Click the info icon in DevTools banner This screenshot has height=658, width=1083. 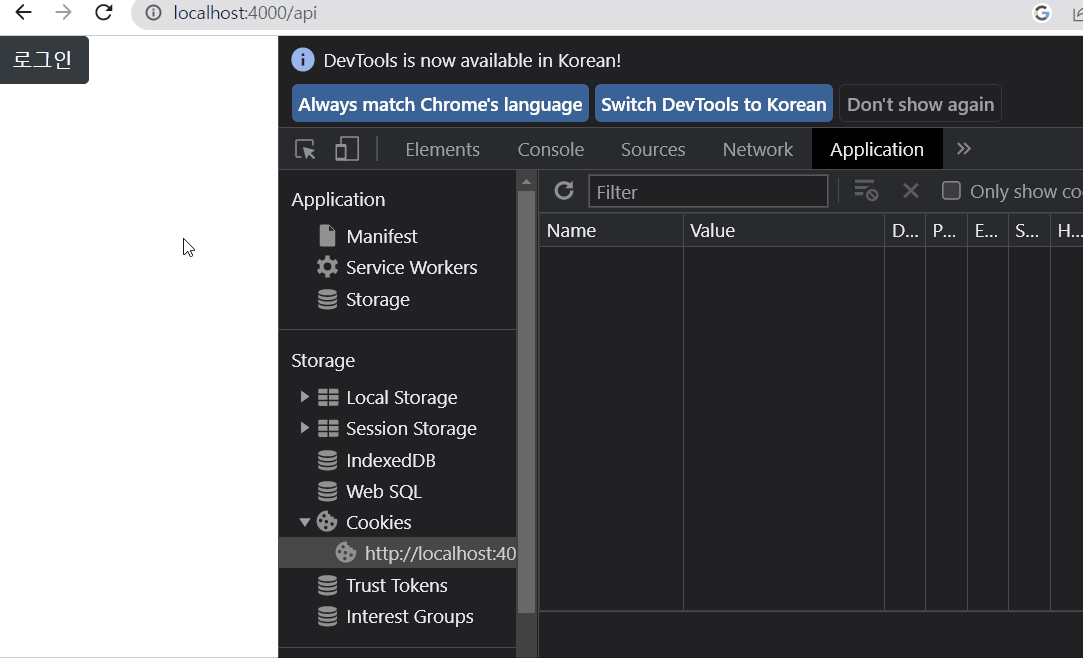pos(303,60)
